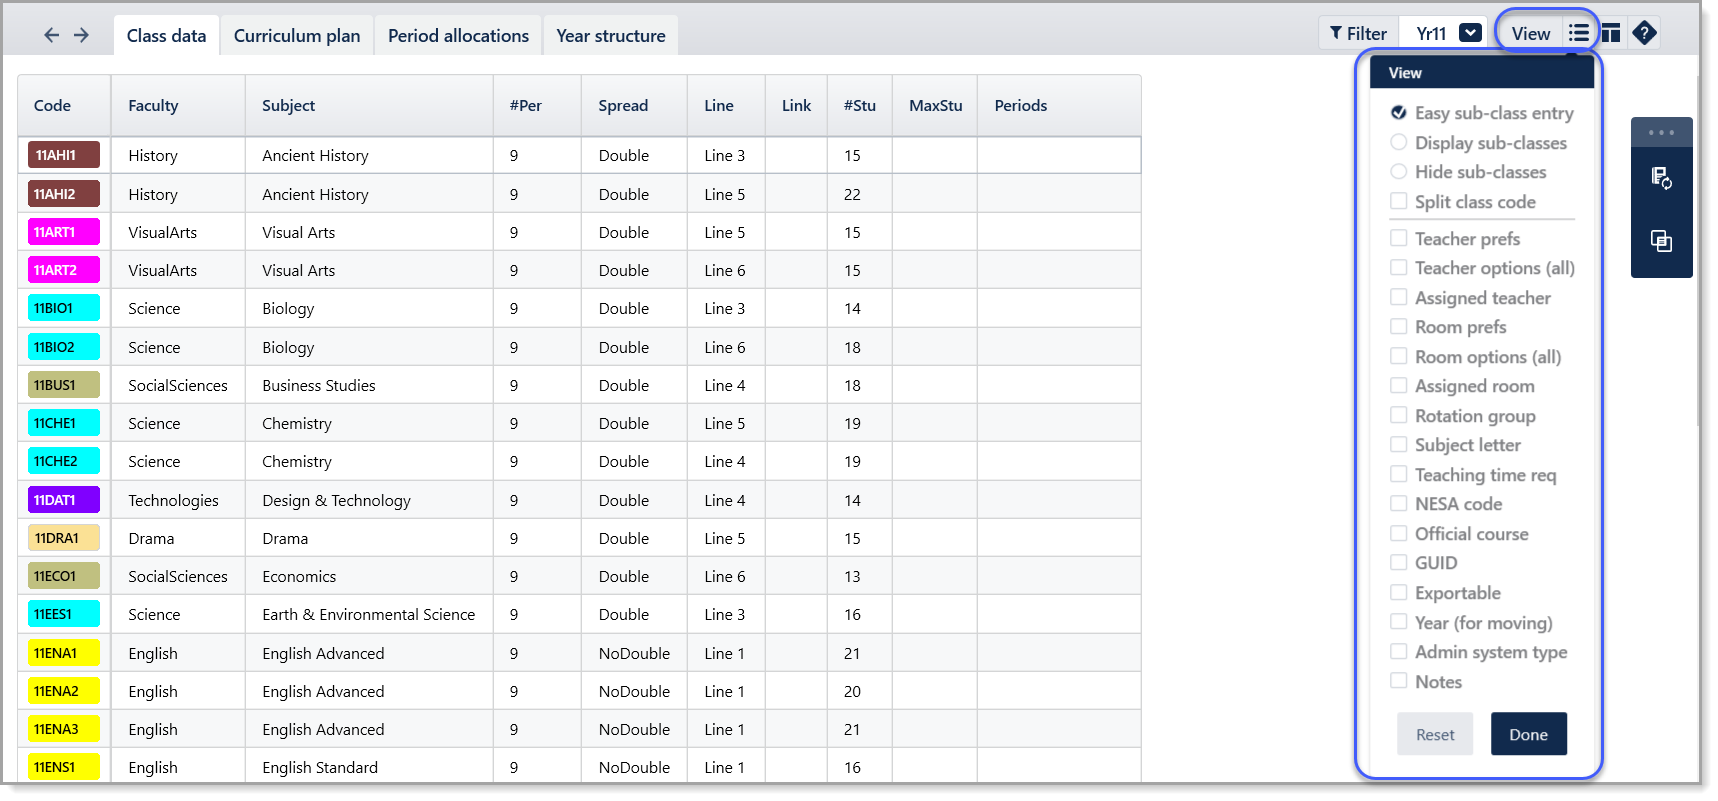The height and width of the screenshot is (801, 1718).
Task: Open the column layout icon
Action: point(1611,34)
